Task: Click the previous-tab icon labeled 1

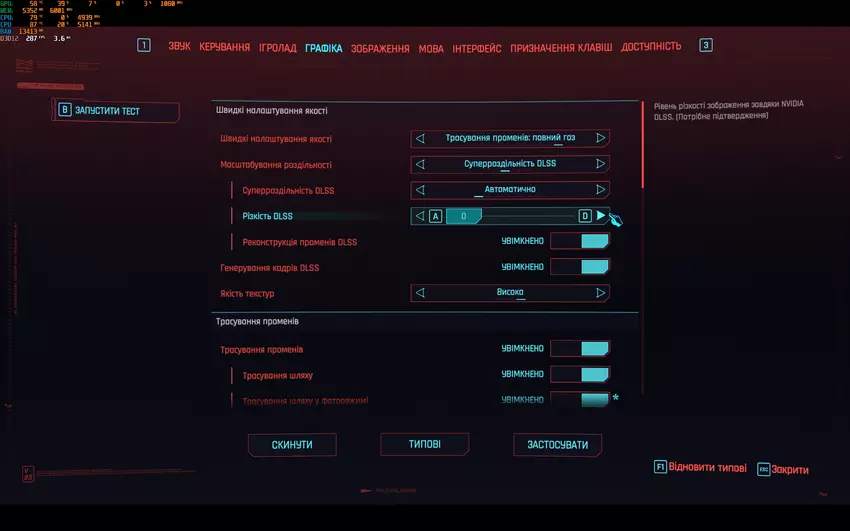Action: (x=144, y=45)
